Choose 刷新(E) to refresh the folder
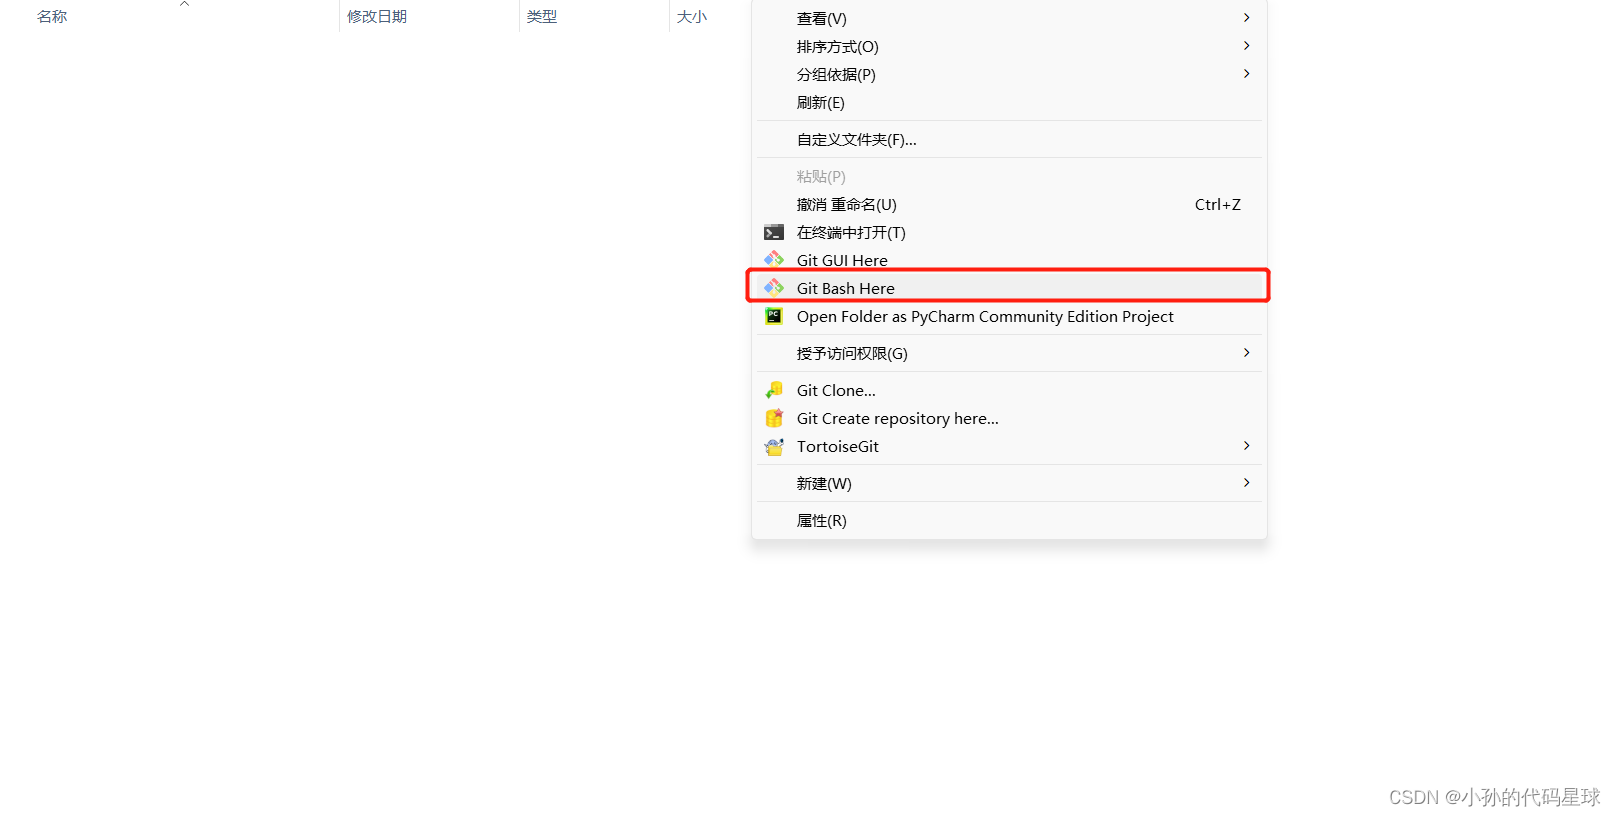 pyautogui.click(x=1009, y=102)
